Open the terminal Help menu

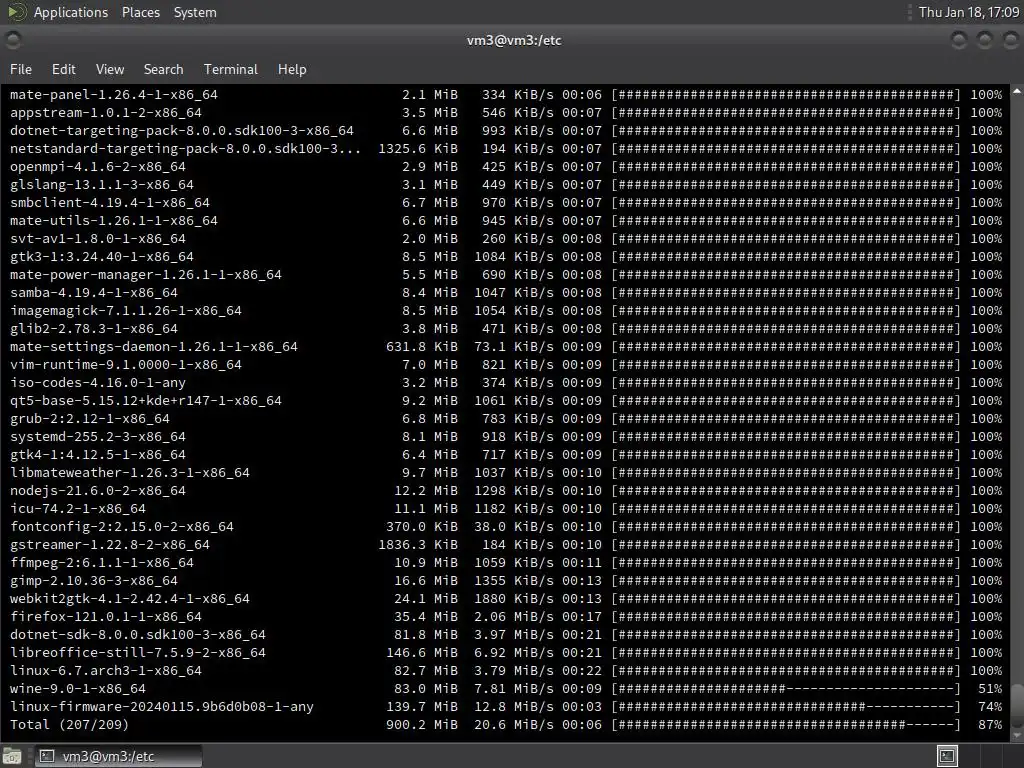click(x=292, y=69)
